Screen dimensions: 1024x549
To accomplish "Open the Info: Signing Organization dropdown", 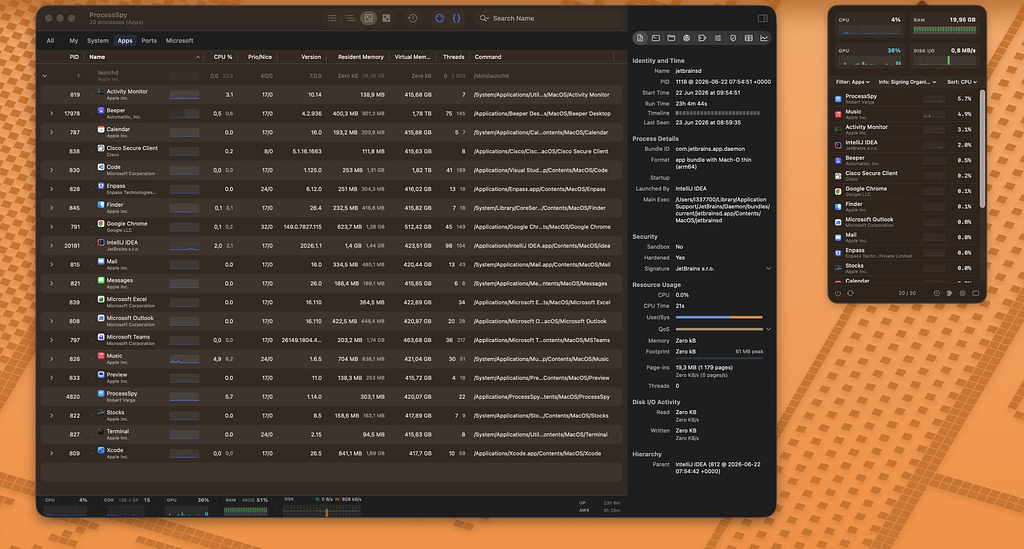I will click(907, 82).
